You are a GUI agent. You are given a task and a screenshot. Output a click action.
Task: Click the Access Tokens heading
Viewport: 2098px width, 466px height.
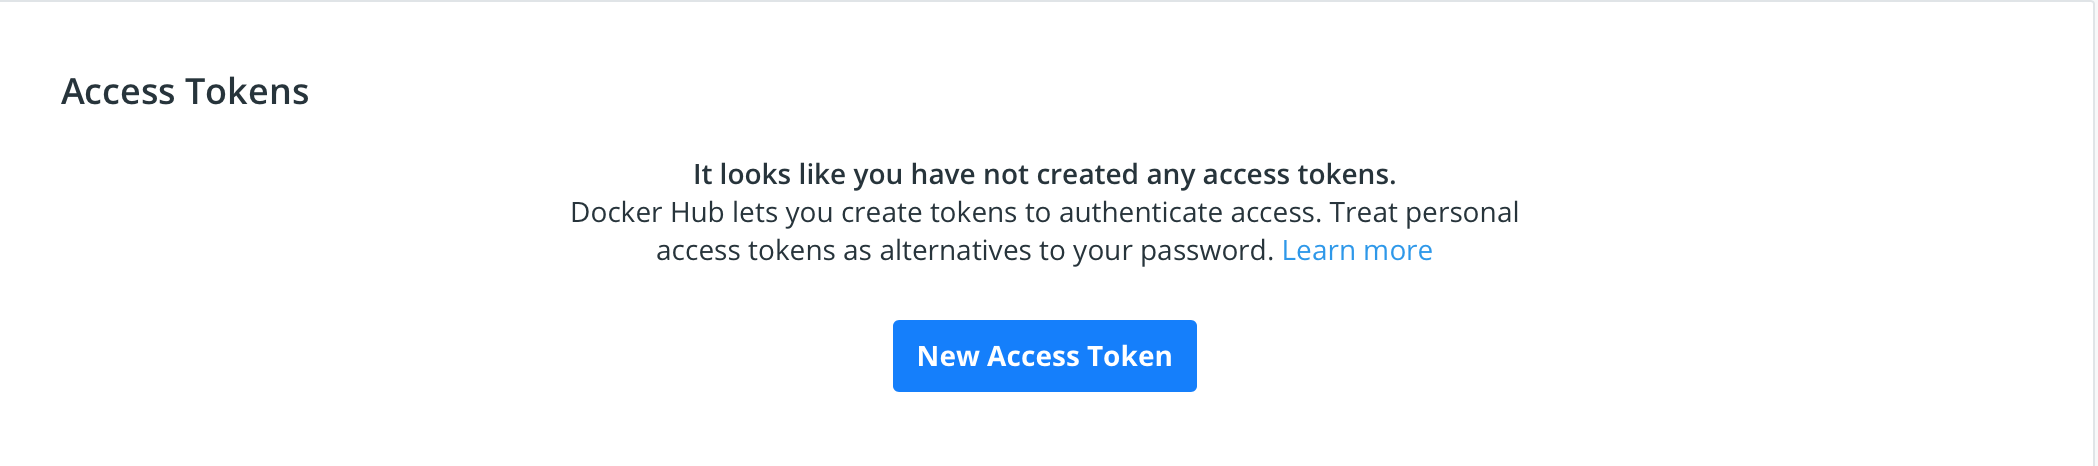tap(185, 92)
